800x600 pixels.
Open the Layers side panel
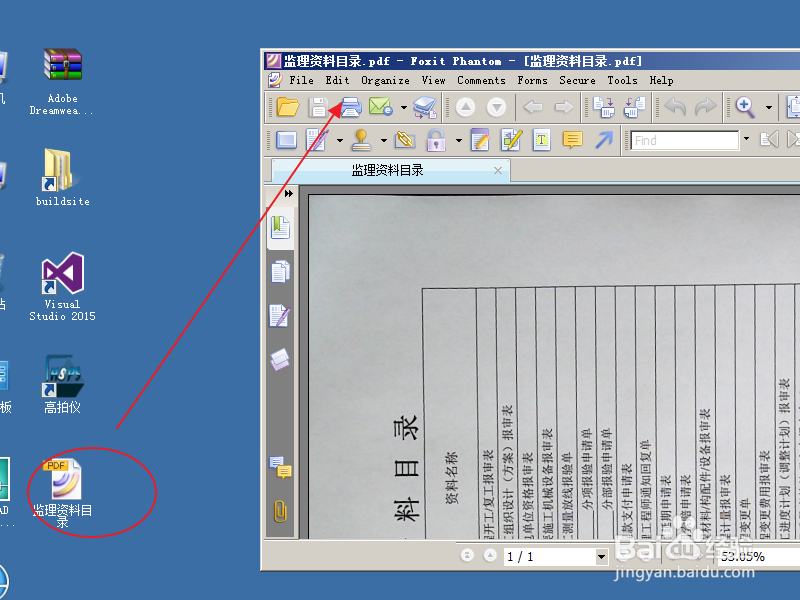point(280,359)
